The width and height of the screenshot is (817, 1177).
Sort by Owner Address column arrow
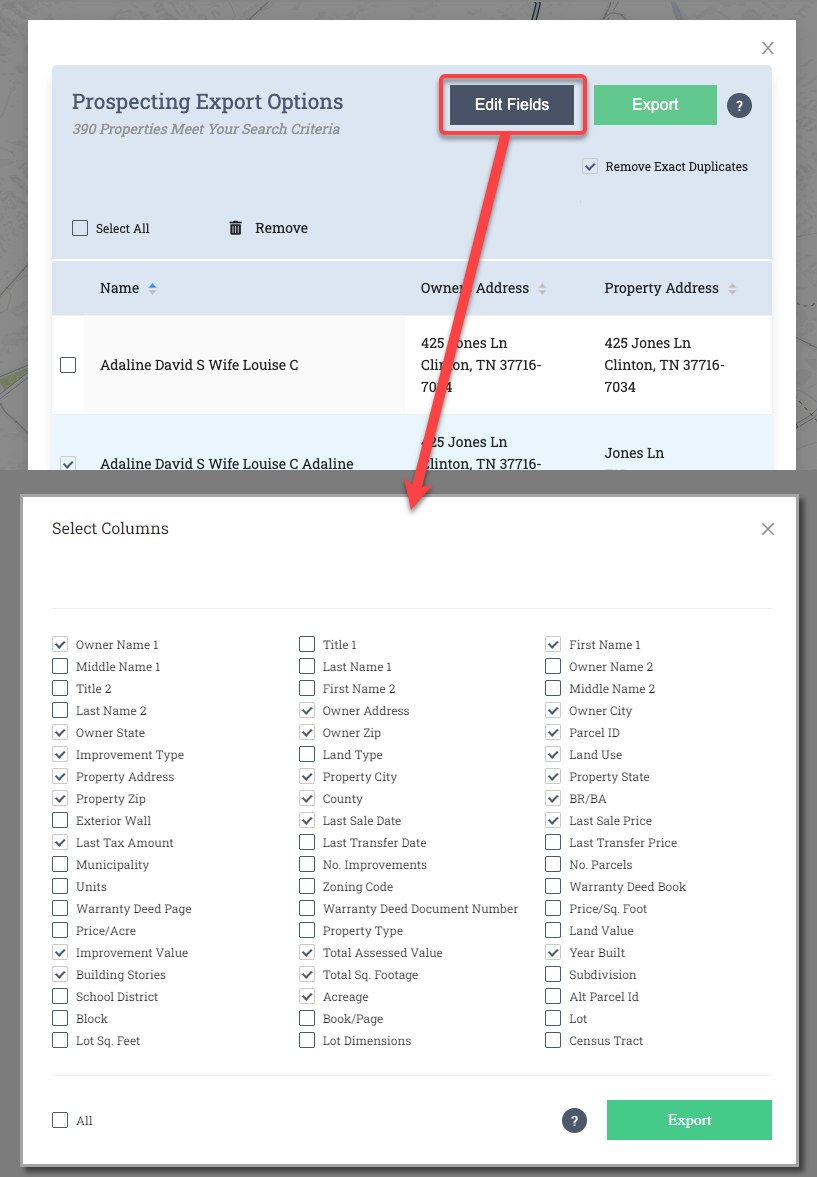(x=543, y=289)
